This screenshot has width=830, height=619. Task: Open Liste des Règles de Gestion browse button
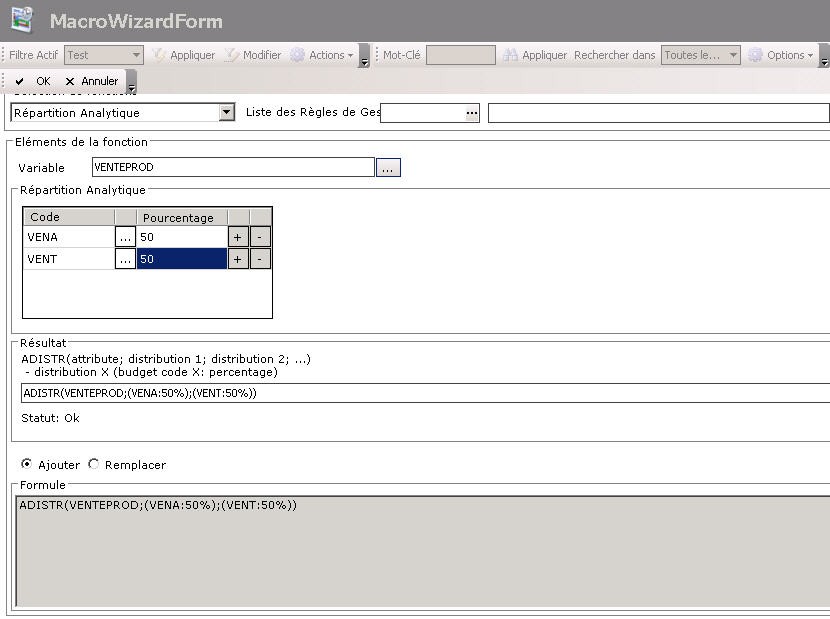[471, 113]
